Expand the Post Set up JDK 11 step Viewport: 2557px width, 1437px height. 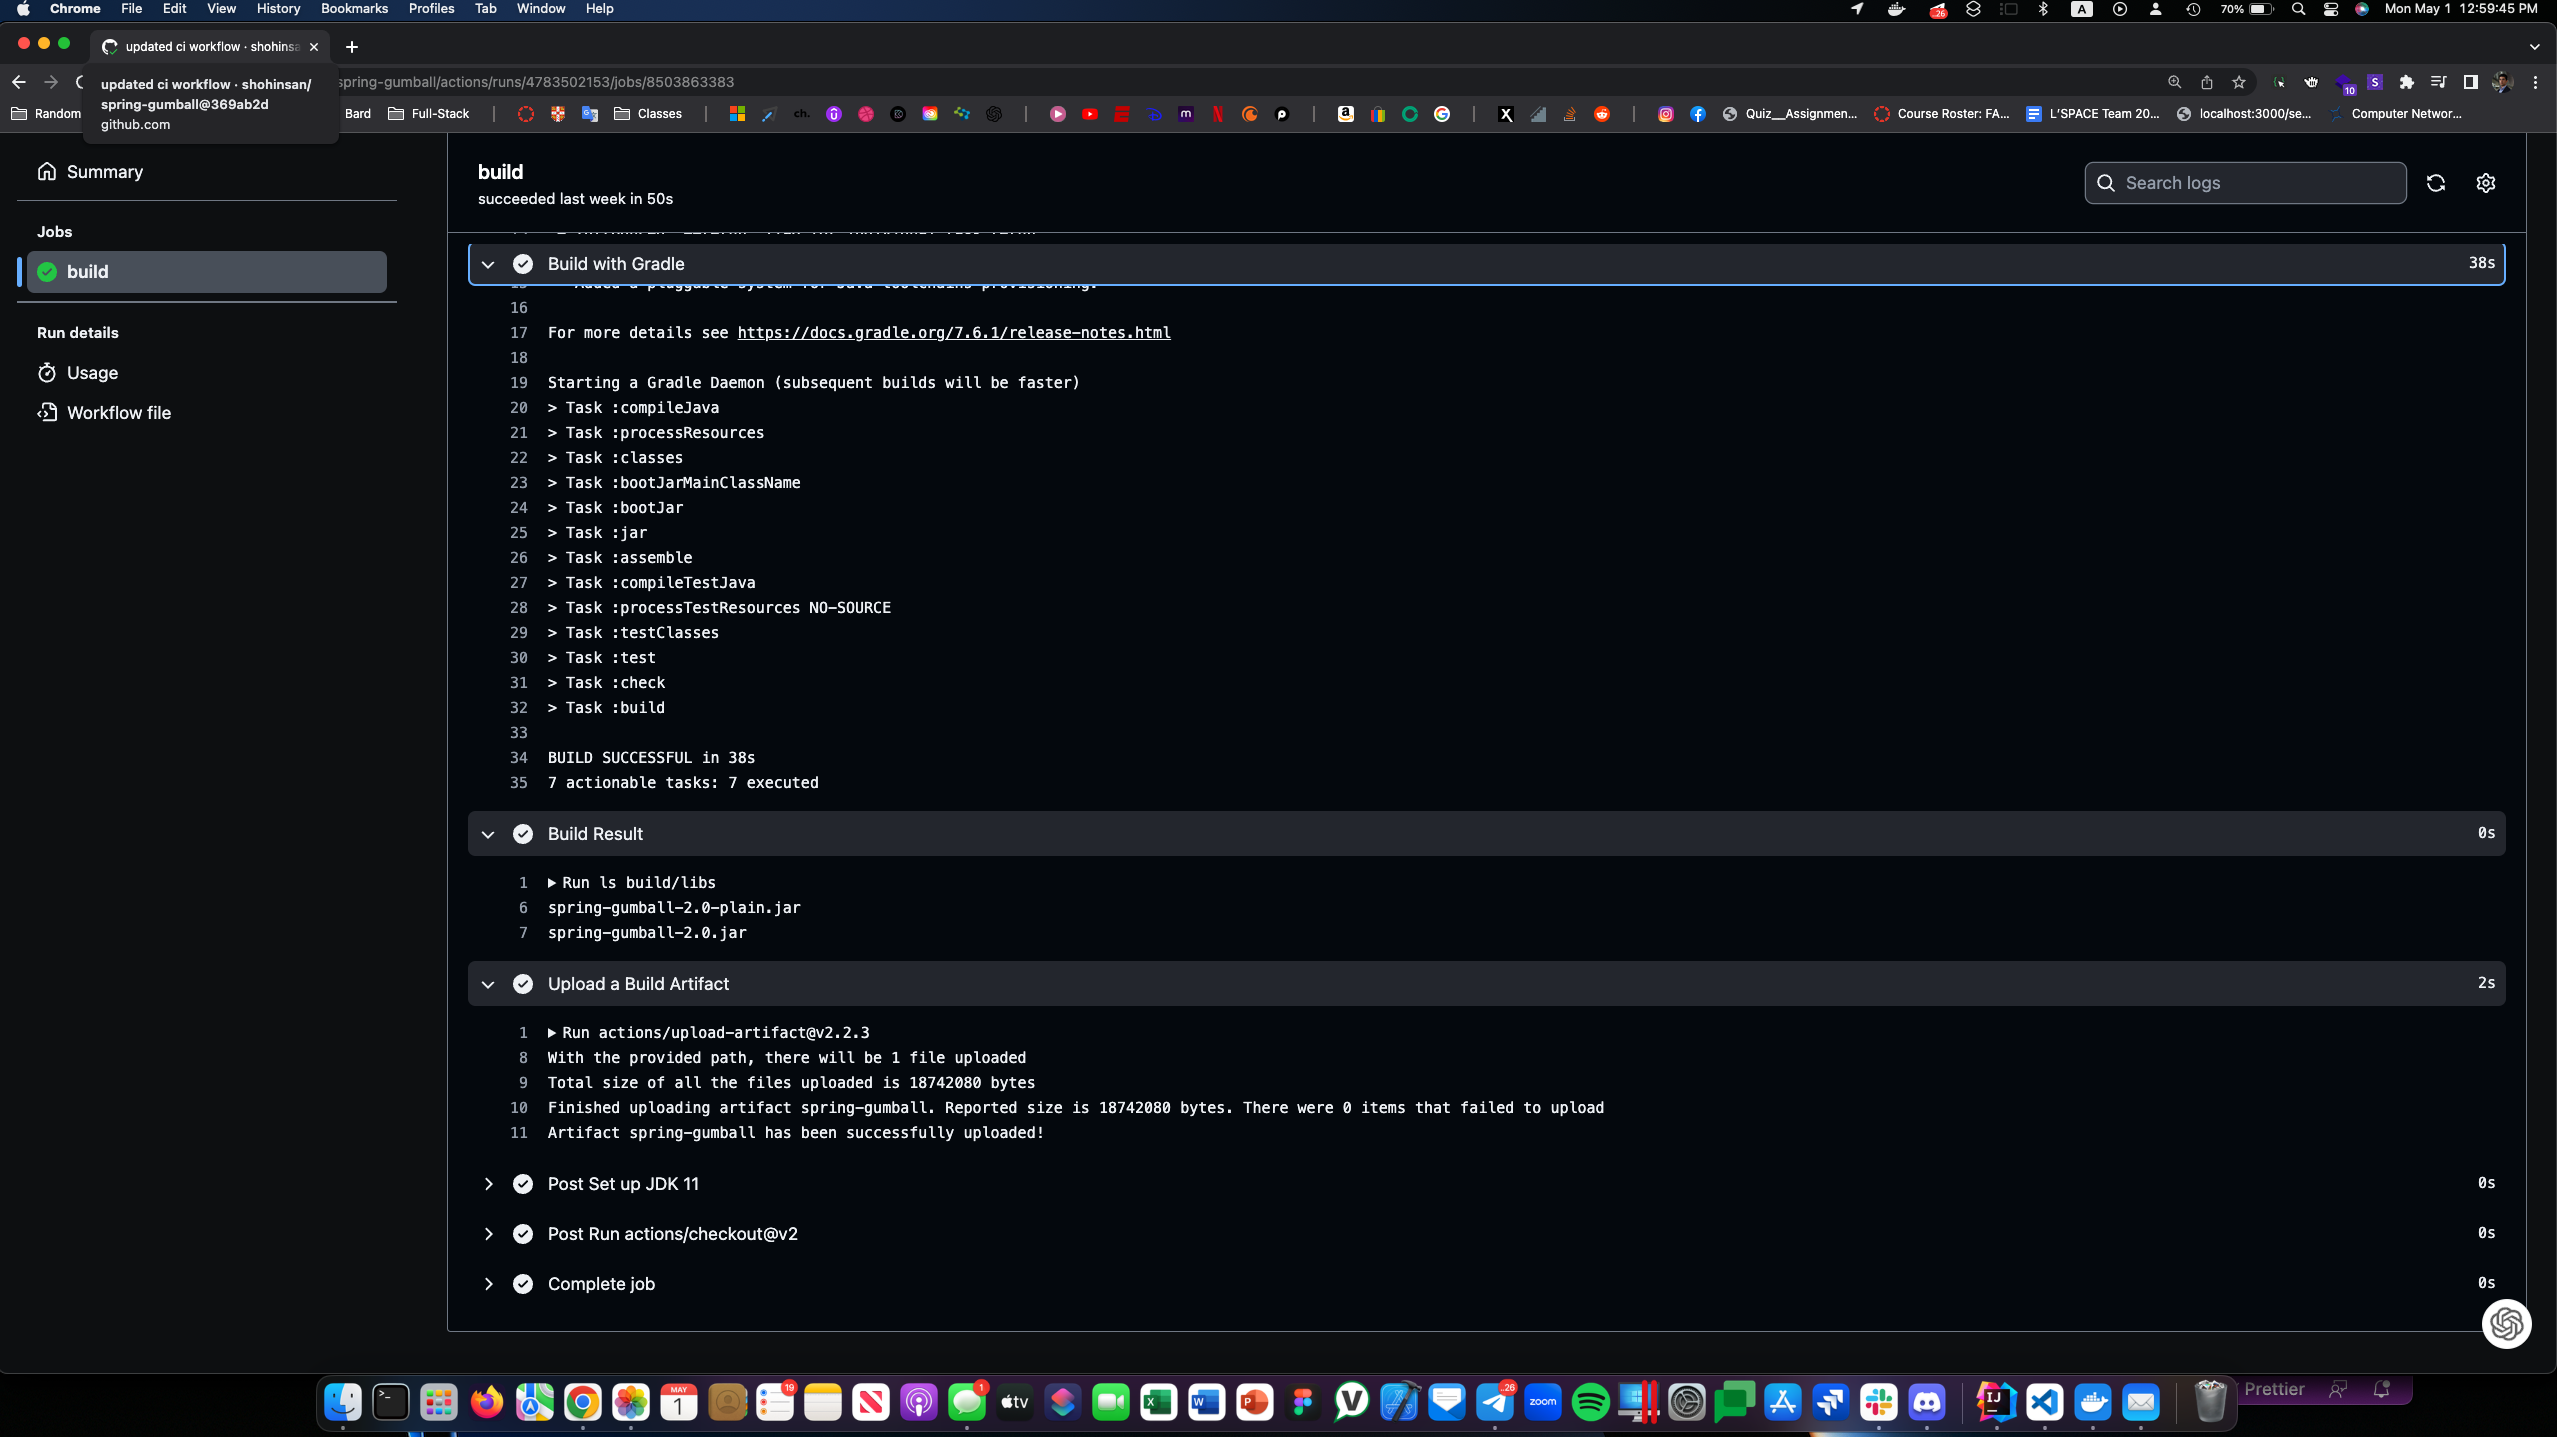(489, 1183)
